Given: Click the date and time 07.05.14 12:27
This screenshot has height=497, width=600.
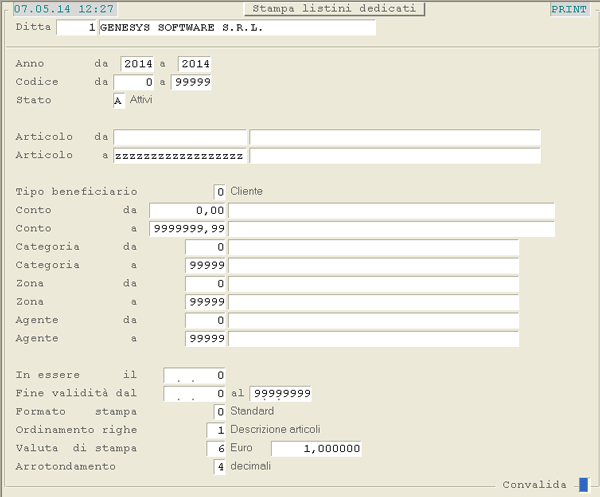Looking at the screenshot, I should coord(64,9).
